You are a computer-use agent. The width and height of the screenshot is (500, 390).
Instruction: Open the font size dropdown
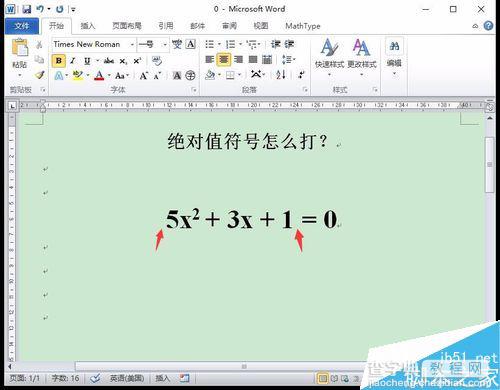pos(165,44)
